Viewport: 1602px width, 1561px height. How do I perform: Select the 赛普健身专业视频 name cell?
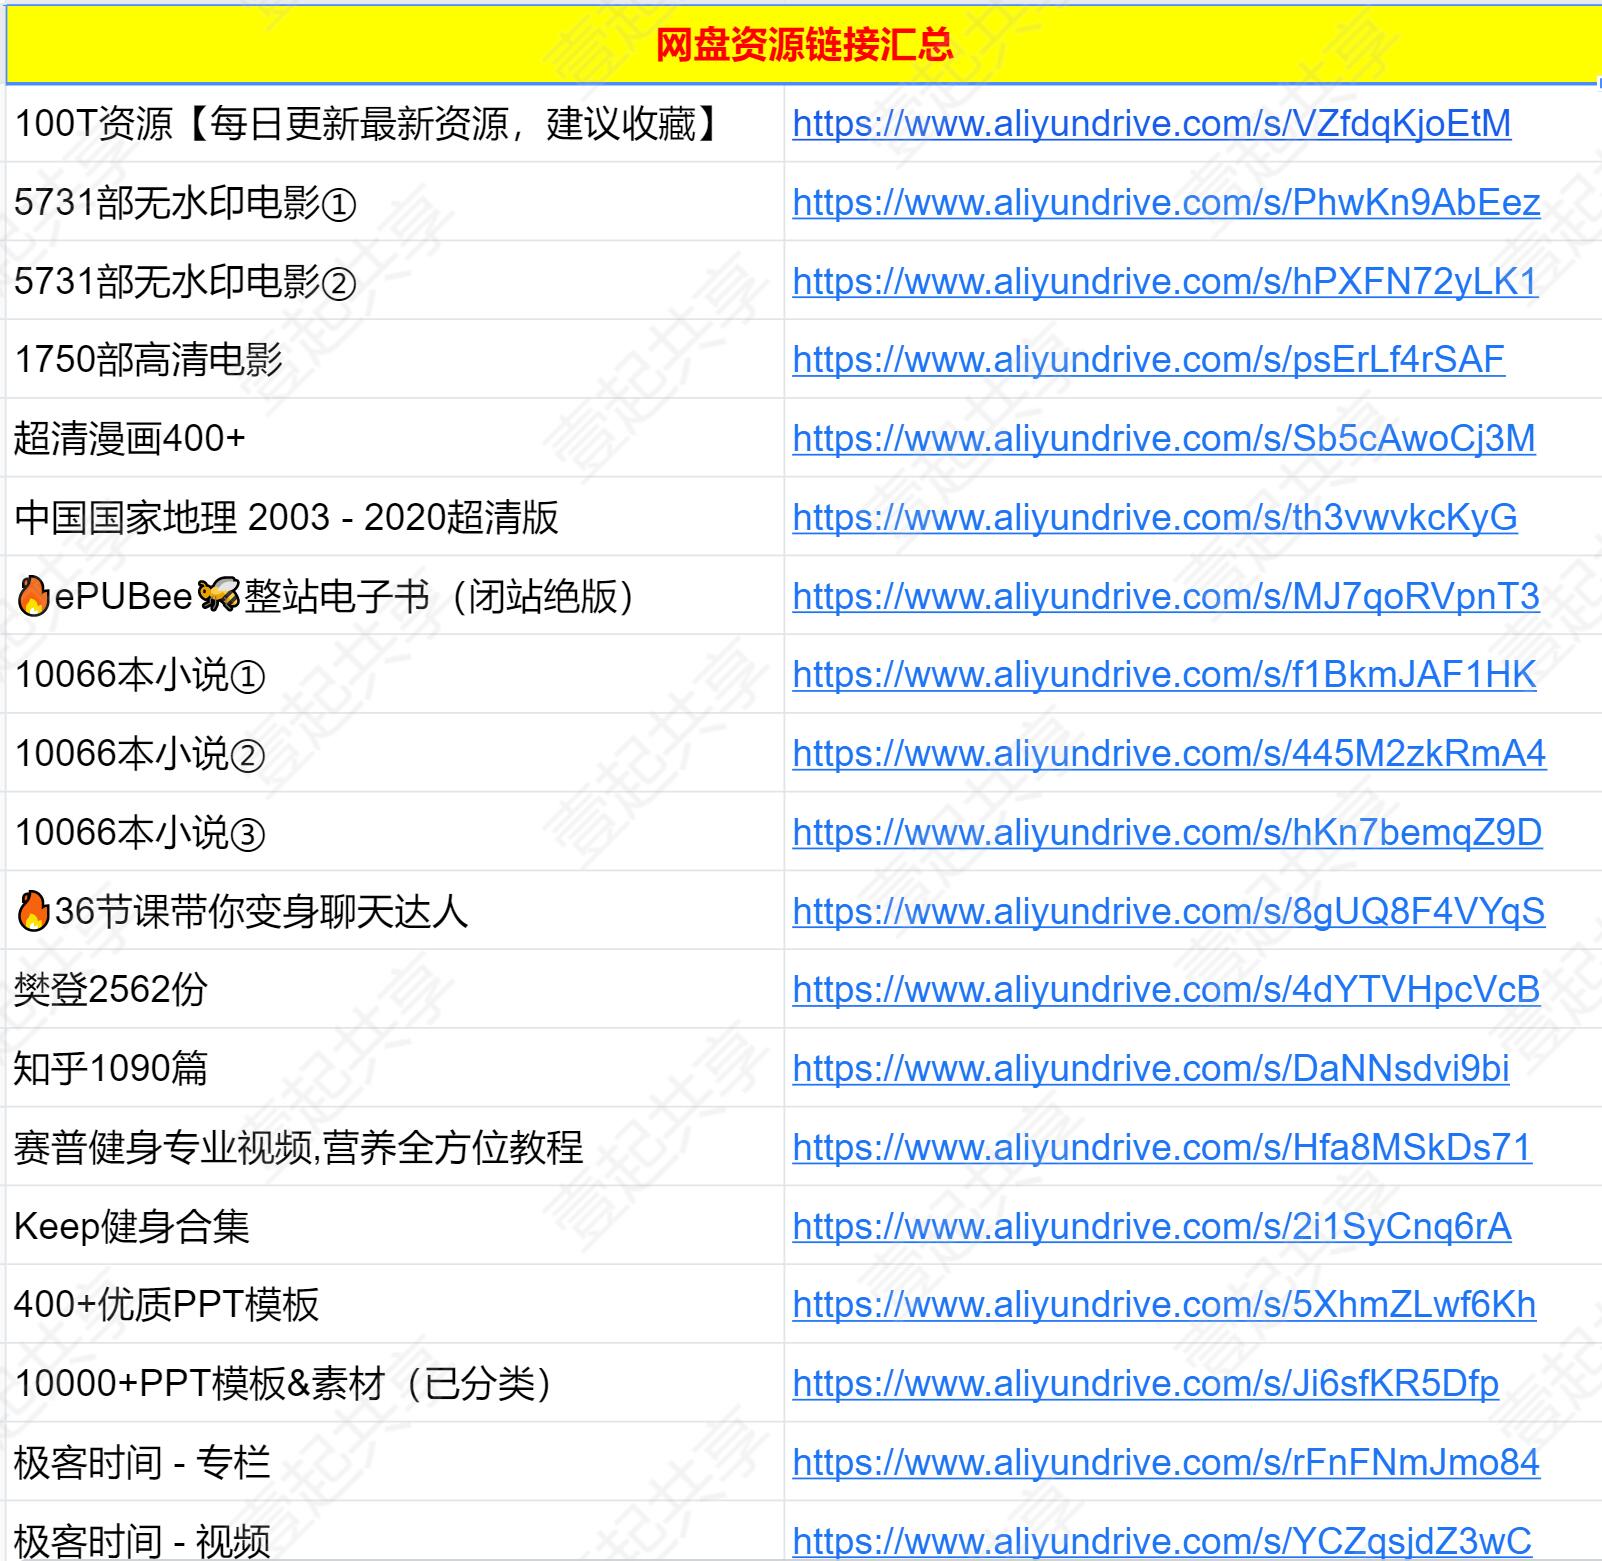298,1148
